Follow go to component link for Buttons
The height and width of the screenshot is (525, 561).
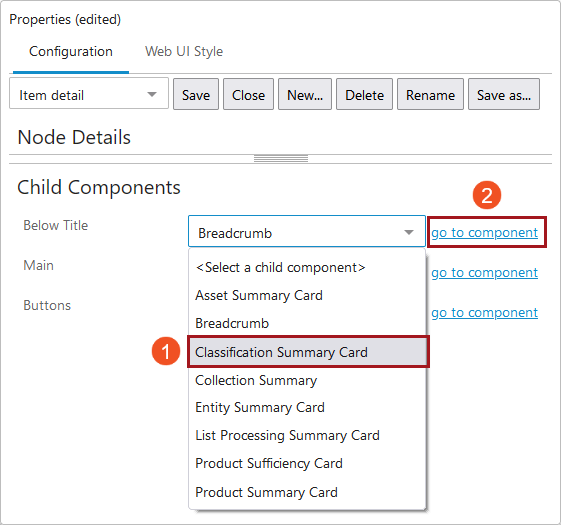click(x=484, y=313)
